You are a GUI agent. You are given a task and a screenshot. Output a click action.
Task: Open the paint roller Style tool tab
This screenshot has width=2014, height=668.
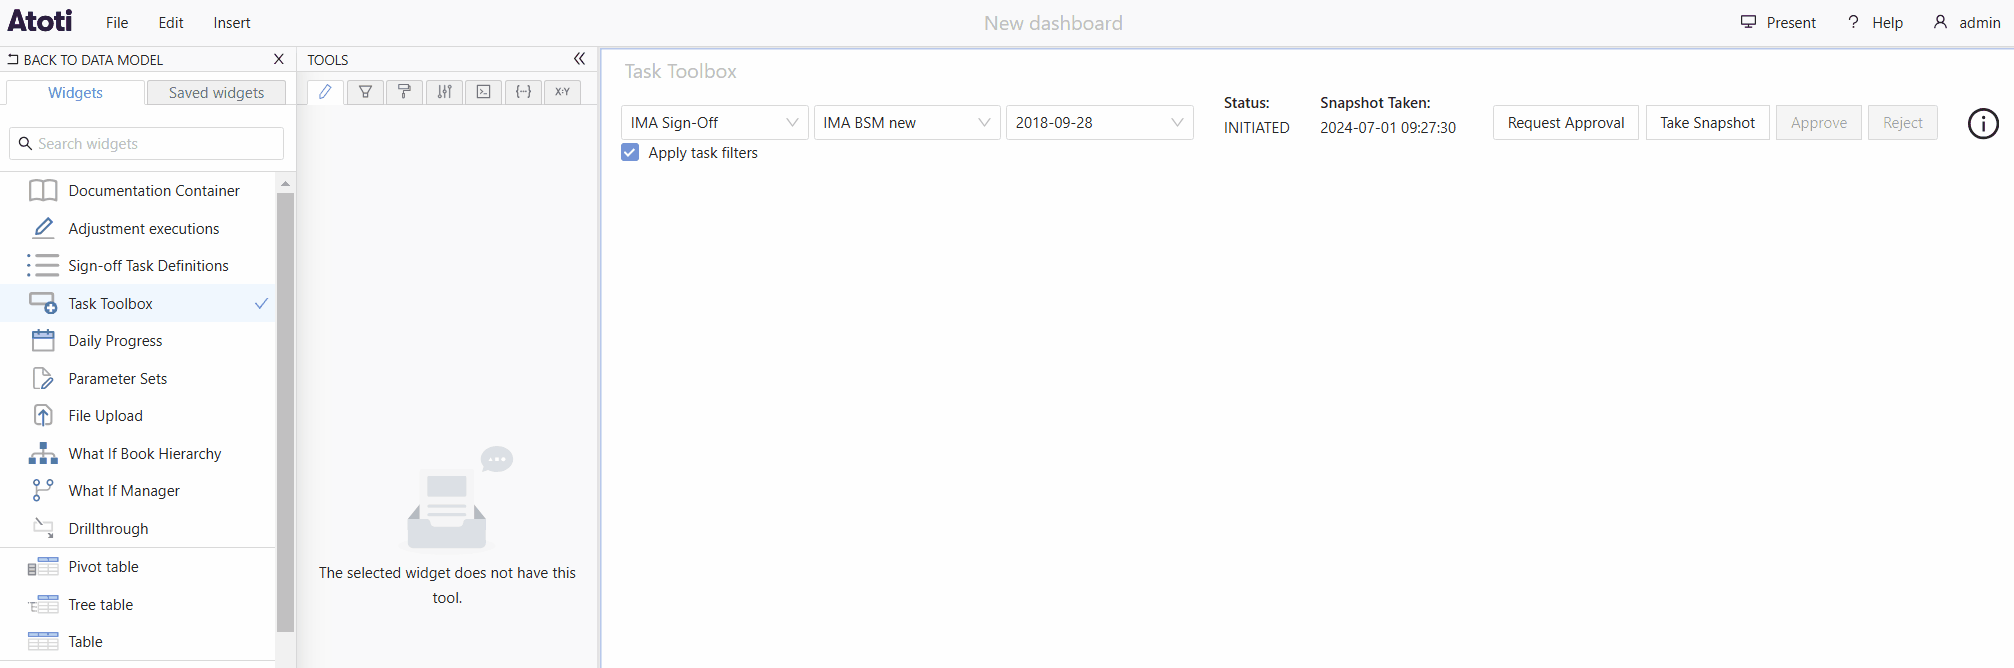click(x=404, y=92)
